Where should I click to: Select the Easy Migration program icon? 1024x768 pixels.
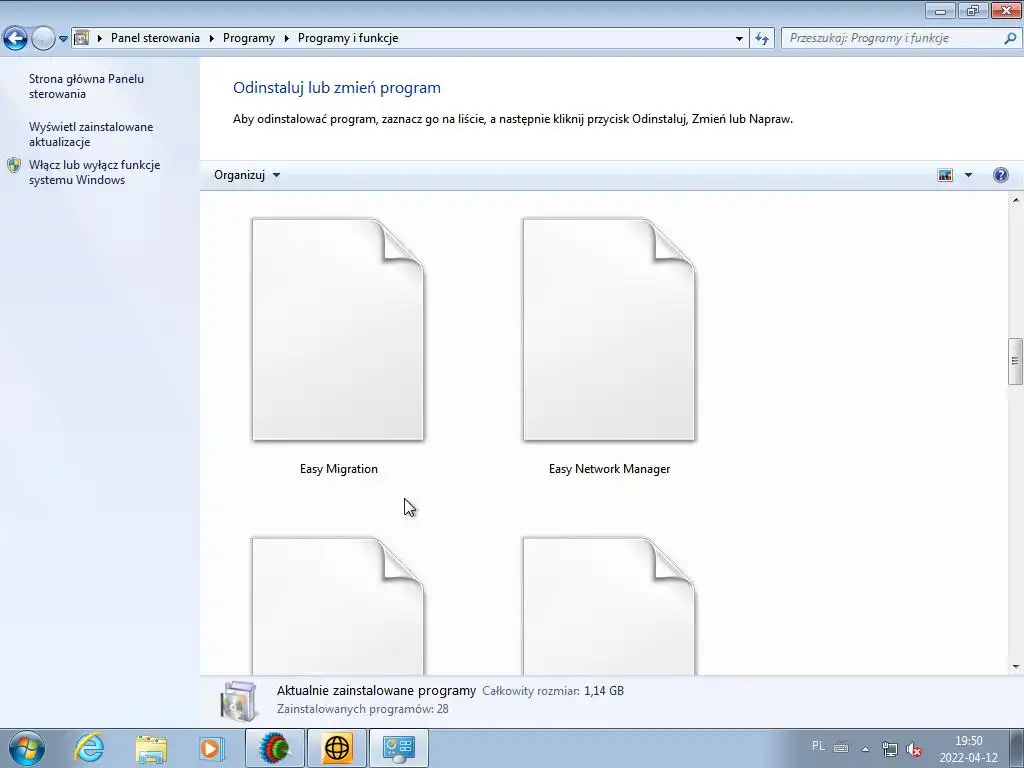click(x=338, y=330)
